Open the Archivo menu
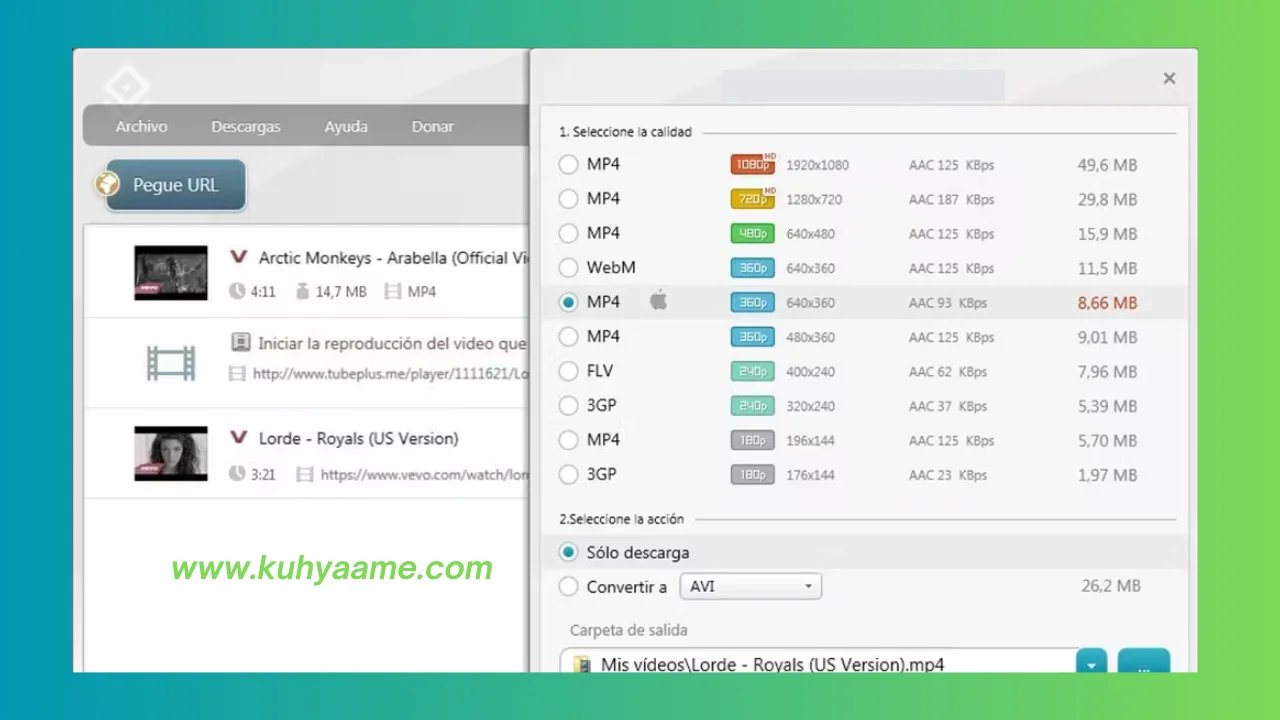Viewport: 1280px width, 720px height. 141,127
